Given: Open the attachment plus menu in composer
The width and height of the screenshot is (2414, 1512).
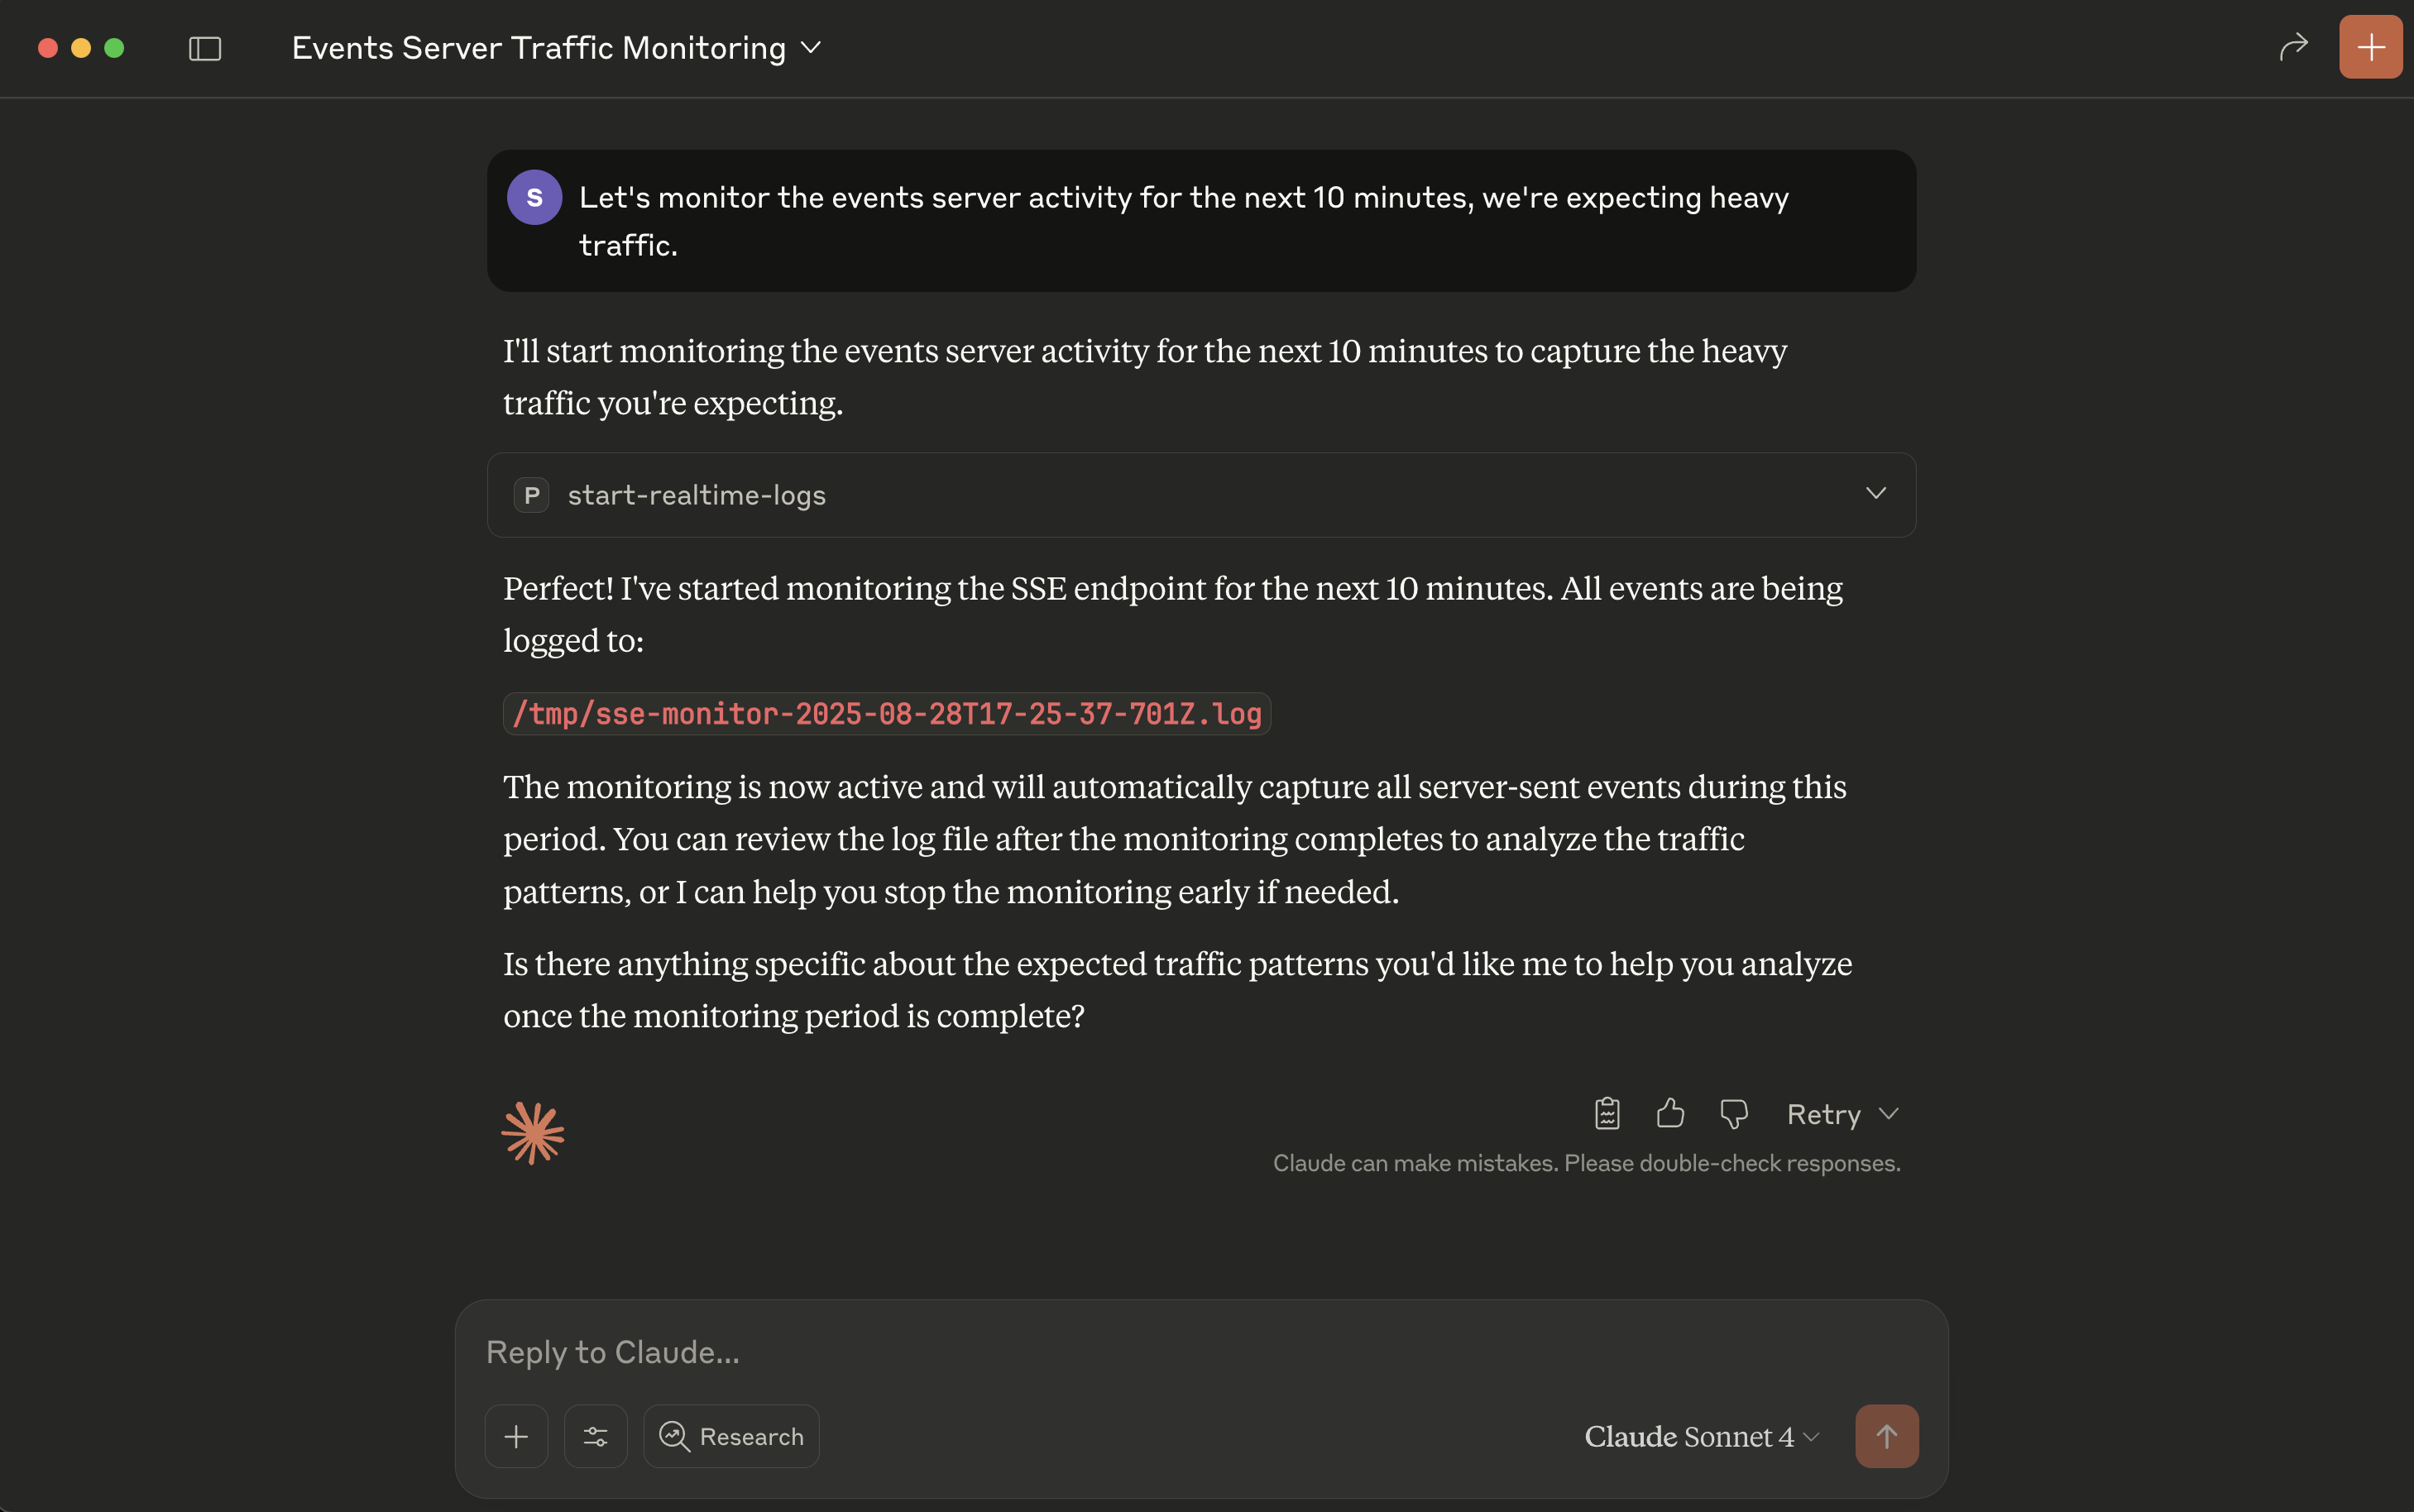Looking at the screenshot, I should 516,1436.
